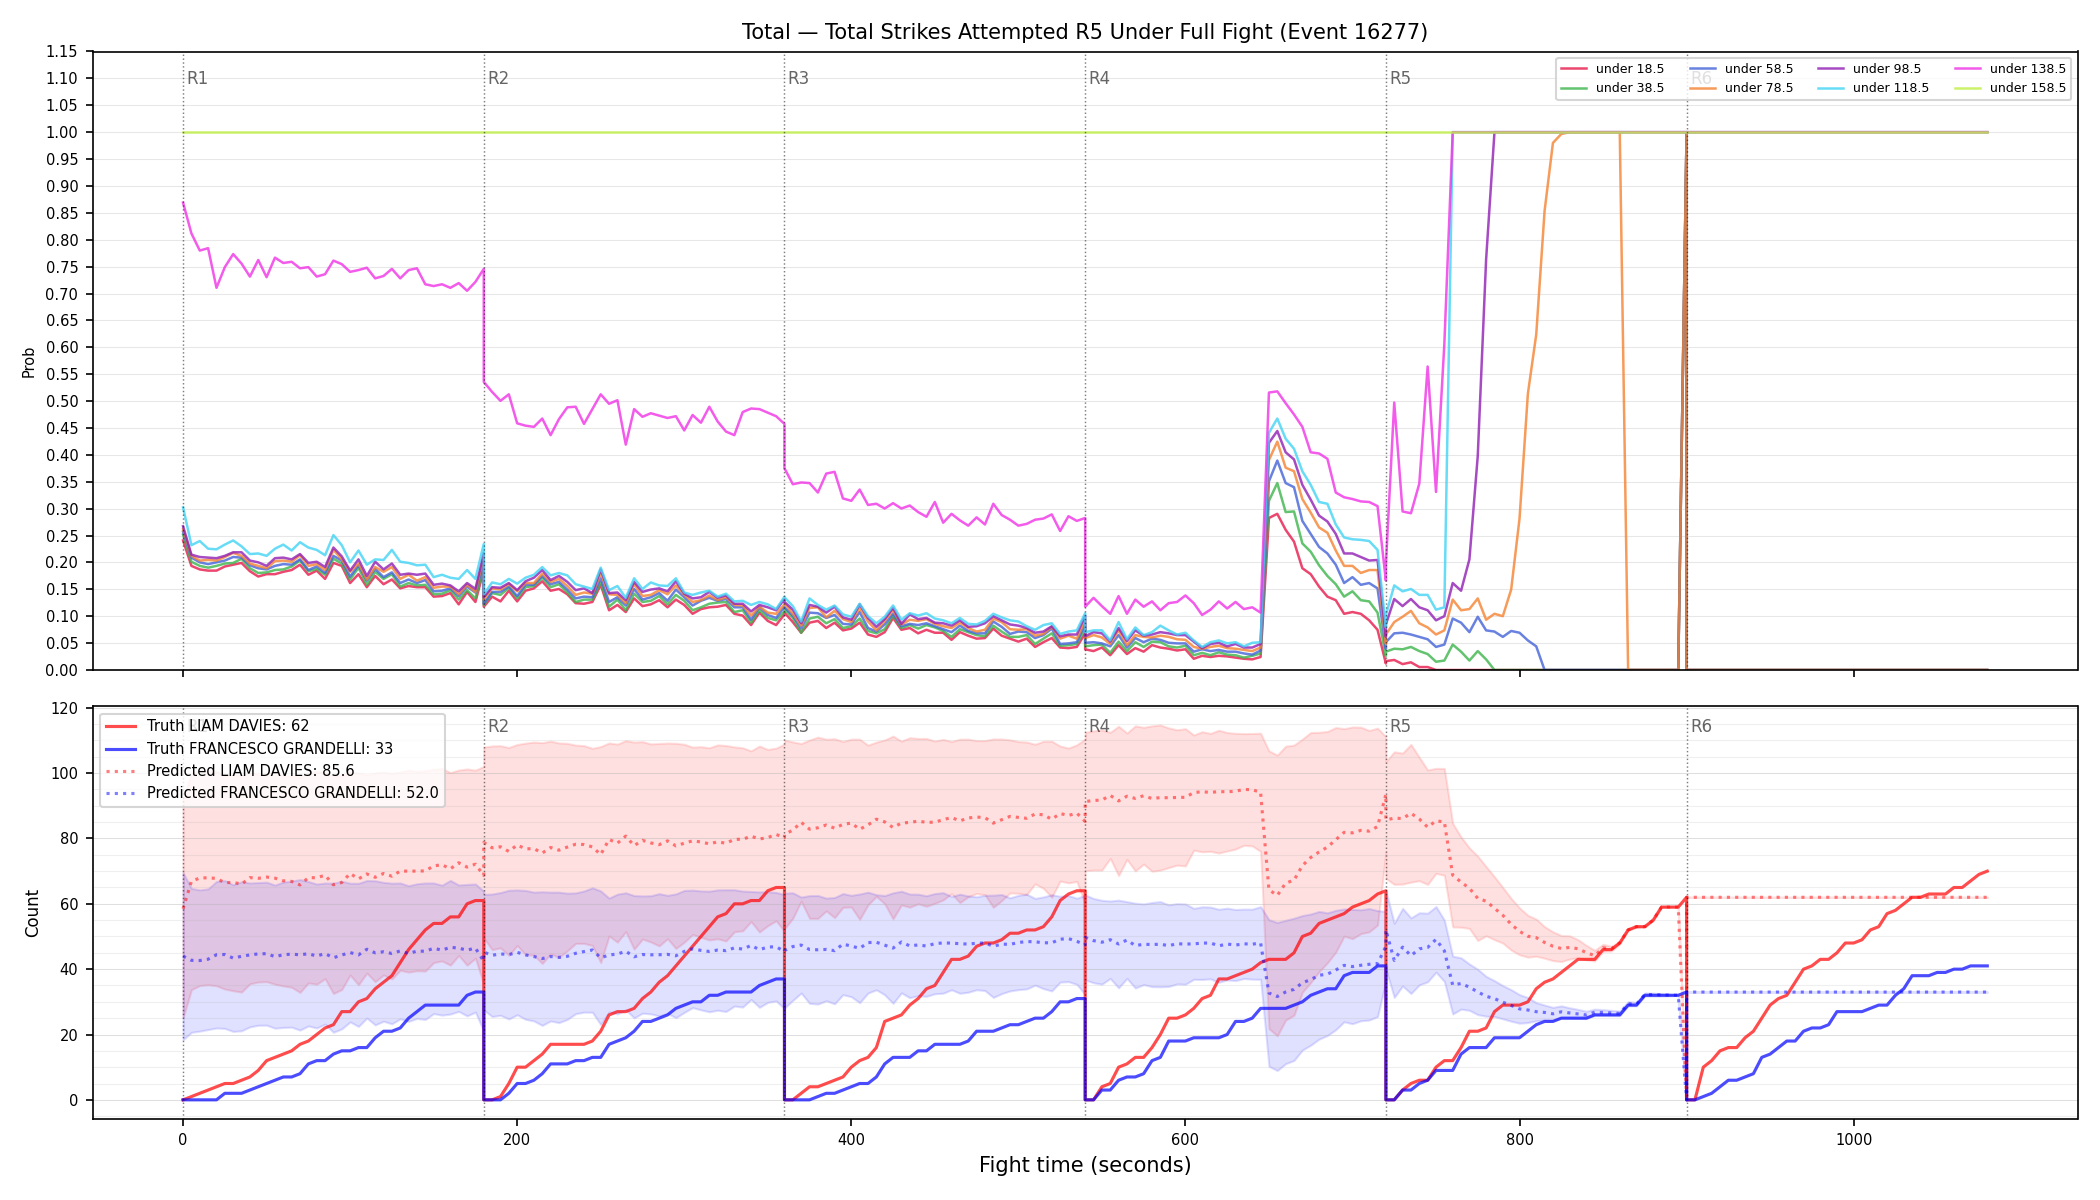Screen dimensions: 2100x1200
Task: Click the R2 round marker in count chart
Action: [x=498, y=726]
